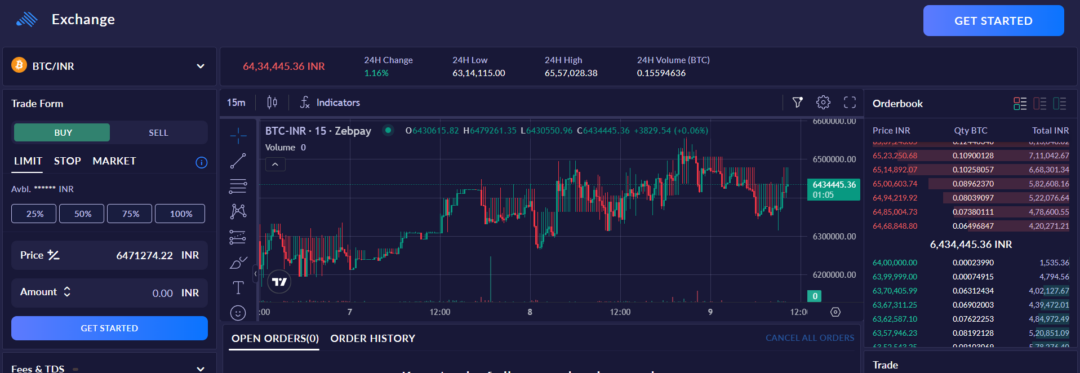Viewport: 1080px width, 373px height.
Task: Collapse the drawing toolbar side arrow
Action: pos(256,274)
